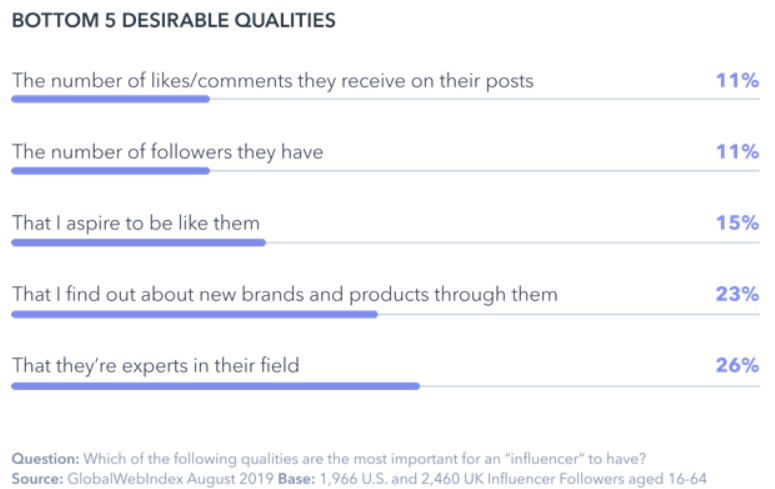Select "That I aspire to be like them"
Viewport: 775px width, 489px height.
pos(136,223)
